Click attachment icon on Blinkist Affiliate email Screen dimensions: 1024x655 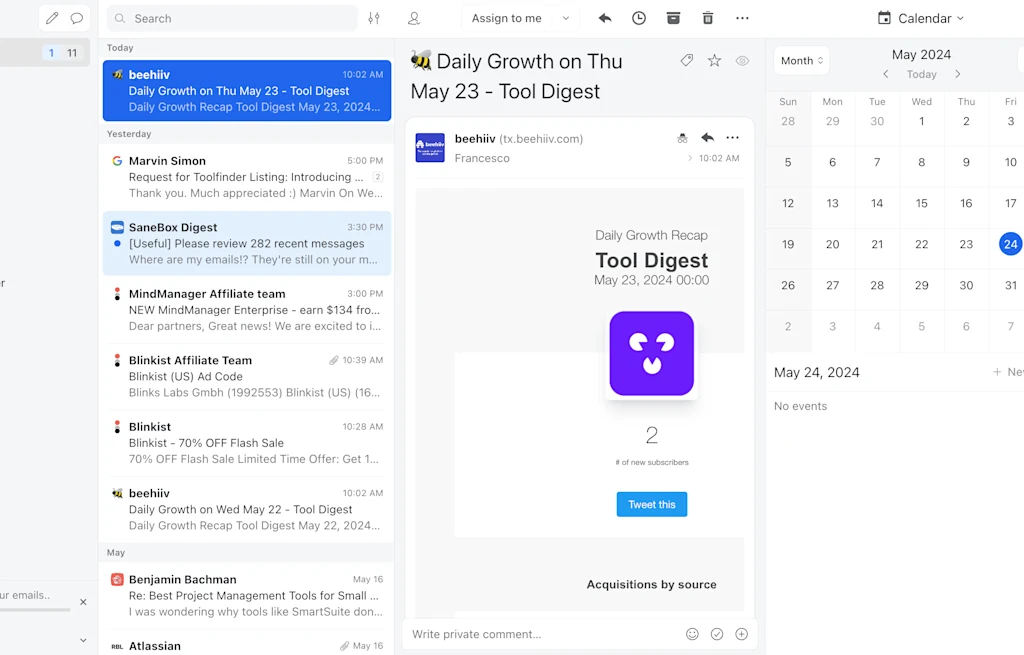coord(334,360)
